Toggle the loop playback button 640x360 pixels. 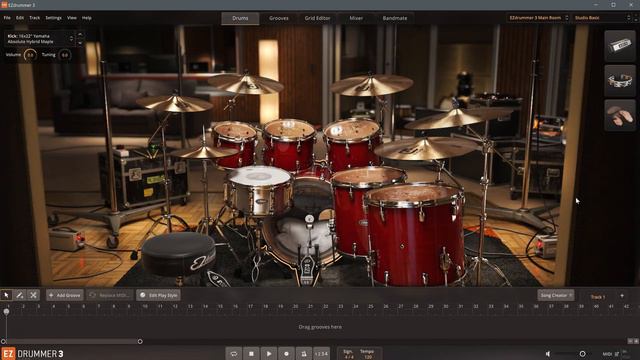click(234, 353)
